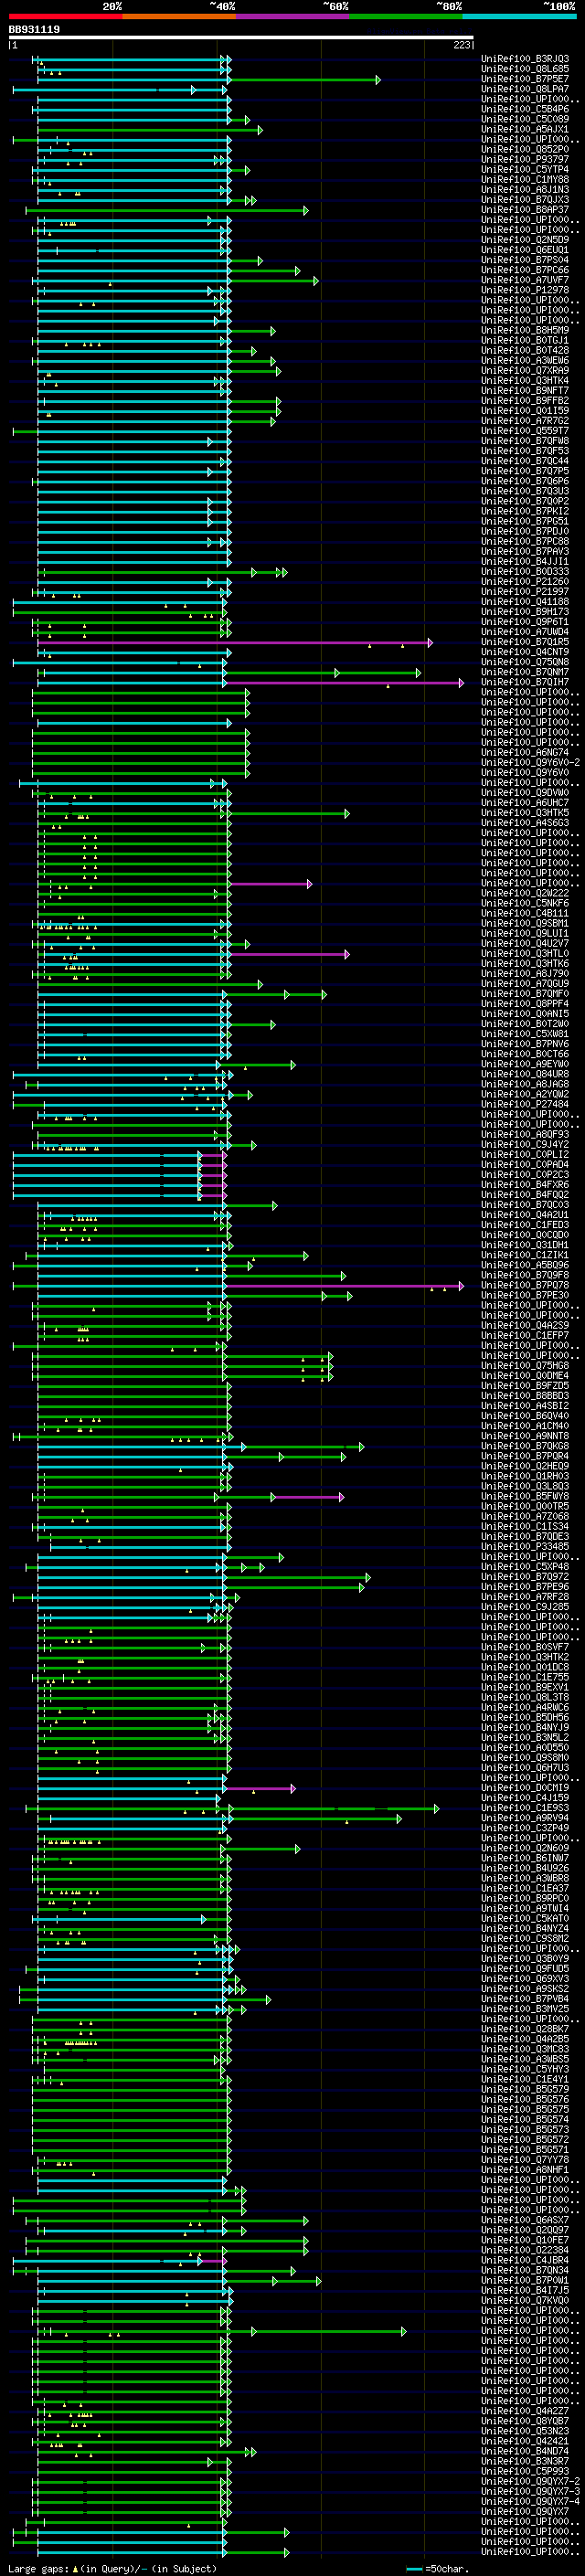The width and height of the screenshot is (585, 2576).
Task: Click the 'Large gaps' legend text
Action: tap(39, 2568)
